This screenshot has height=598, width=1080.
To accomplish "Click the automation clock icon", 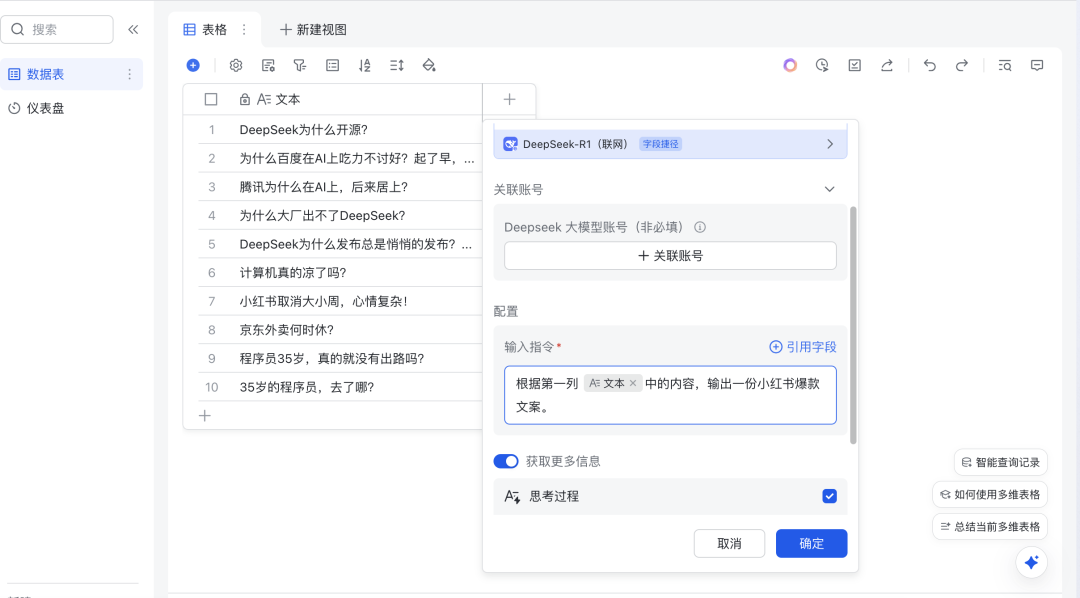I will click(x=822, y=65).
